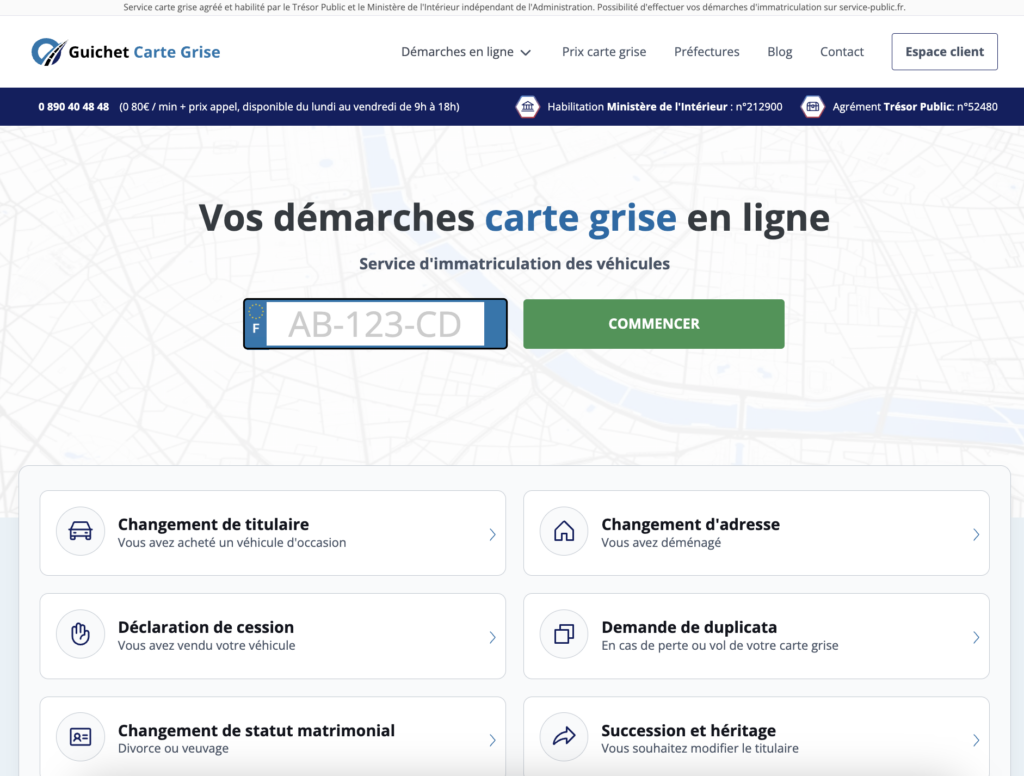
Task: Open the Blog section
Action: [779, 51]
